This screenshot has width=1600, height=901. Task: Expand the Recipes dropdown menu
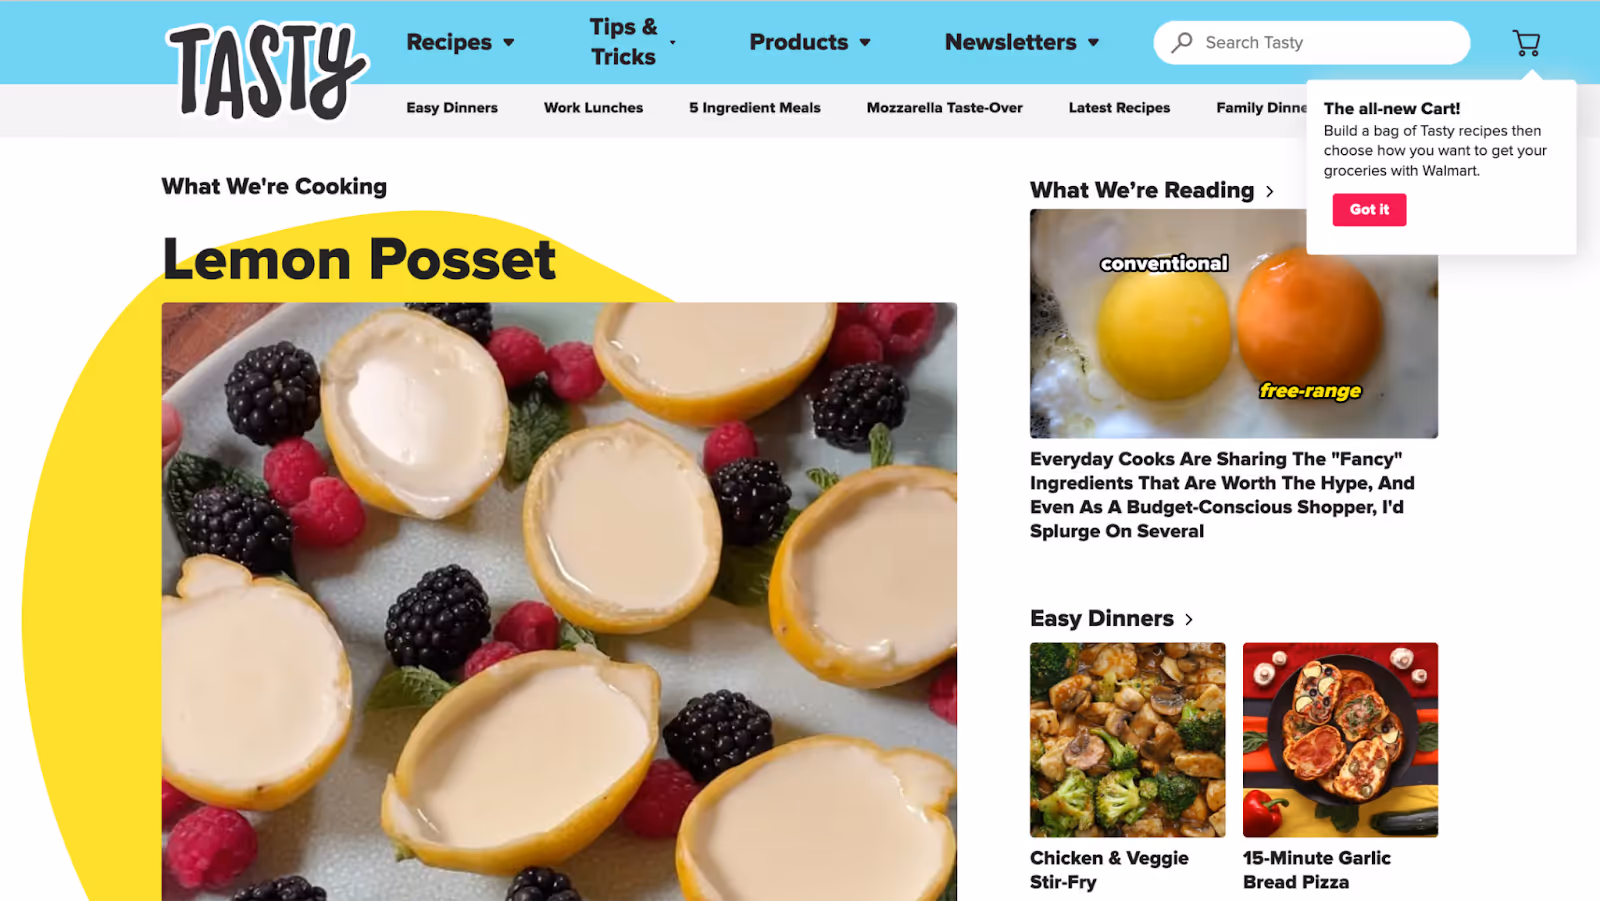(x=460, y=42)
